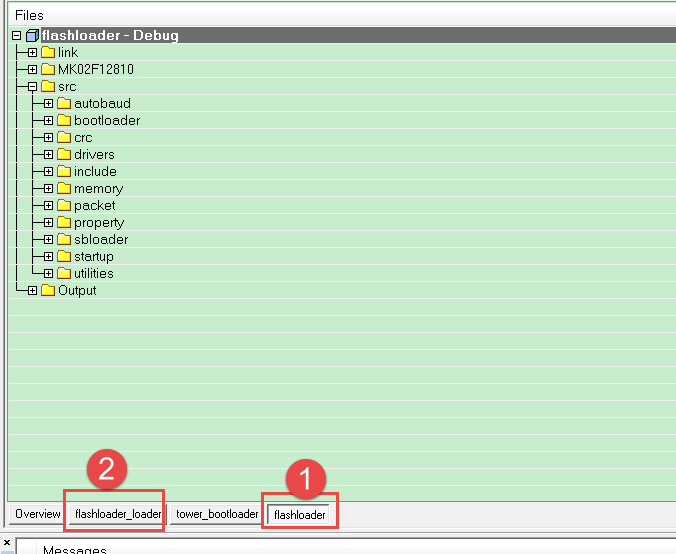Select the link tree label
Screen dimensions: 676x554
pos(68,53)
